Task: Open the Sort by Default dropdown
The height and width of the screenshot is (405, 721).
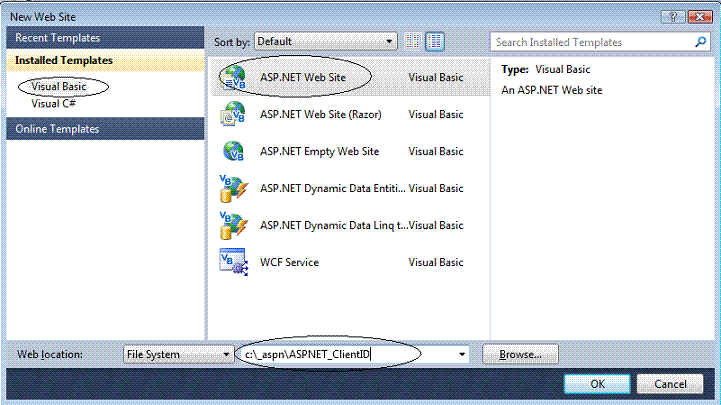Action: tap(326, 42)
